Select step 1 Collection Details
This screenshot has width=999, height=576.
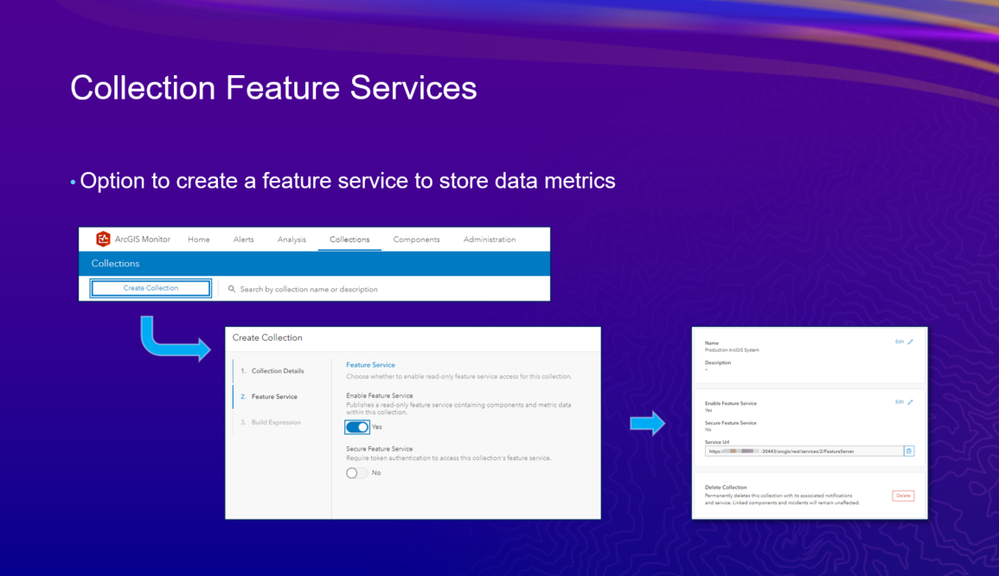(x=272, y=371)
